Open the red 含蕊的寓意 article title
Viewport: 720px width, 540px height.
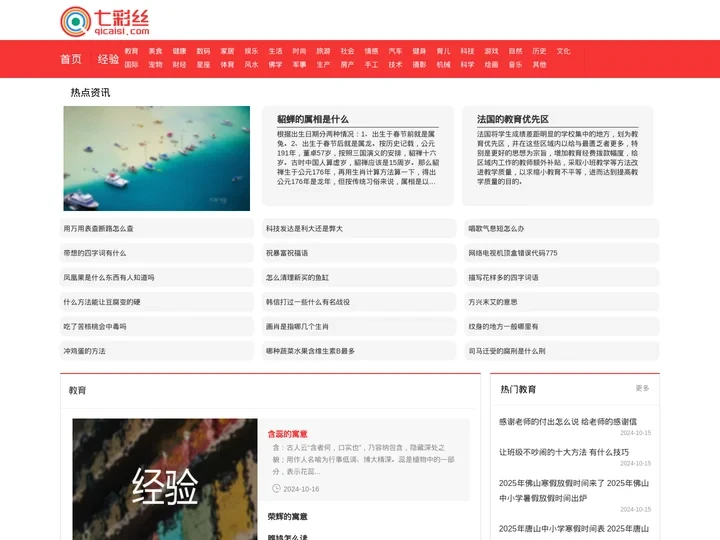click(287, 434)
